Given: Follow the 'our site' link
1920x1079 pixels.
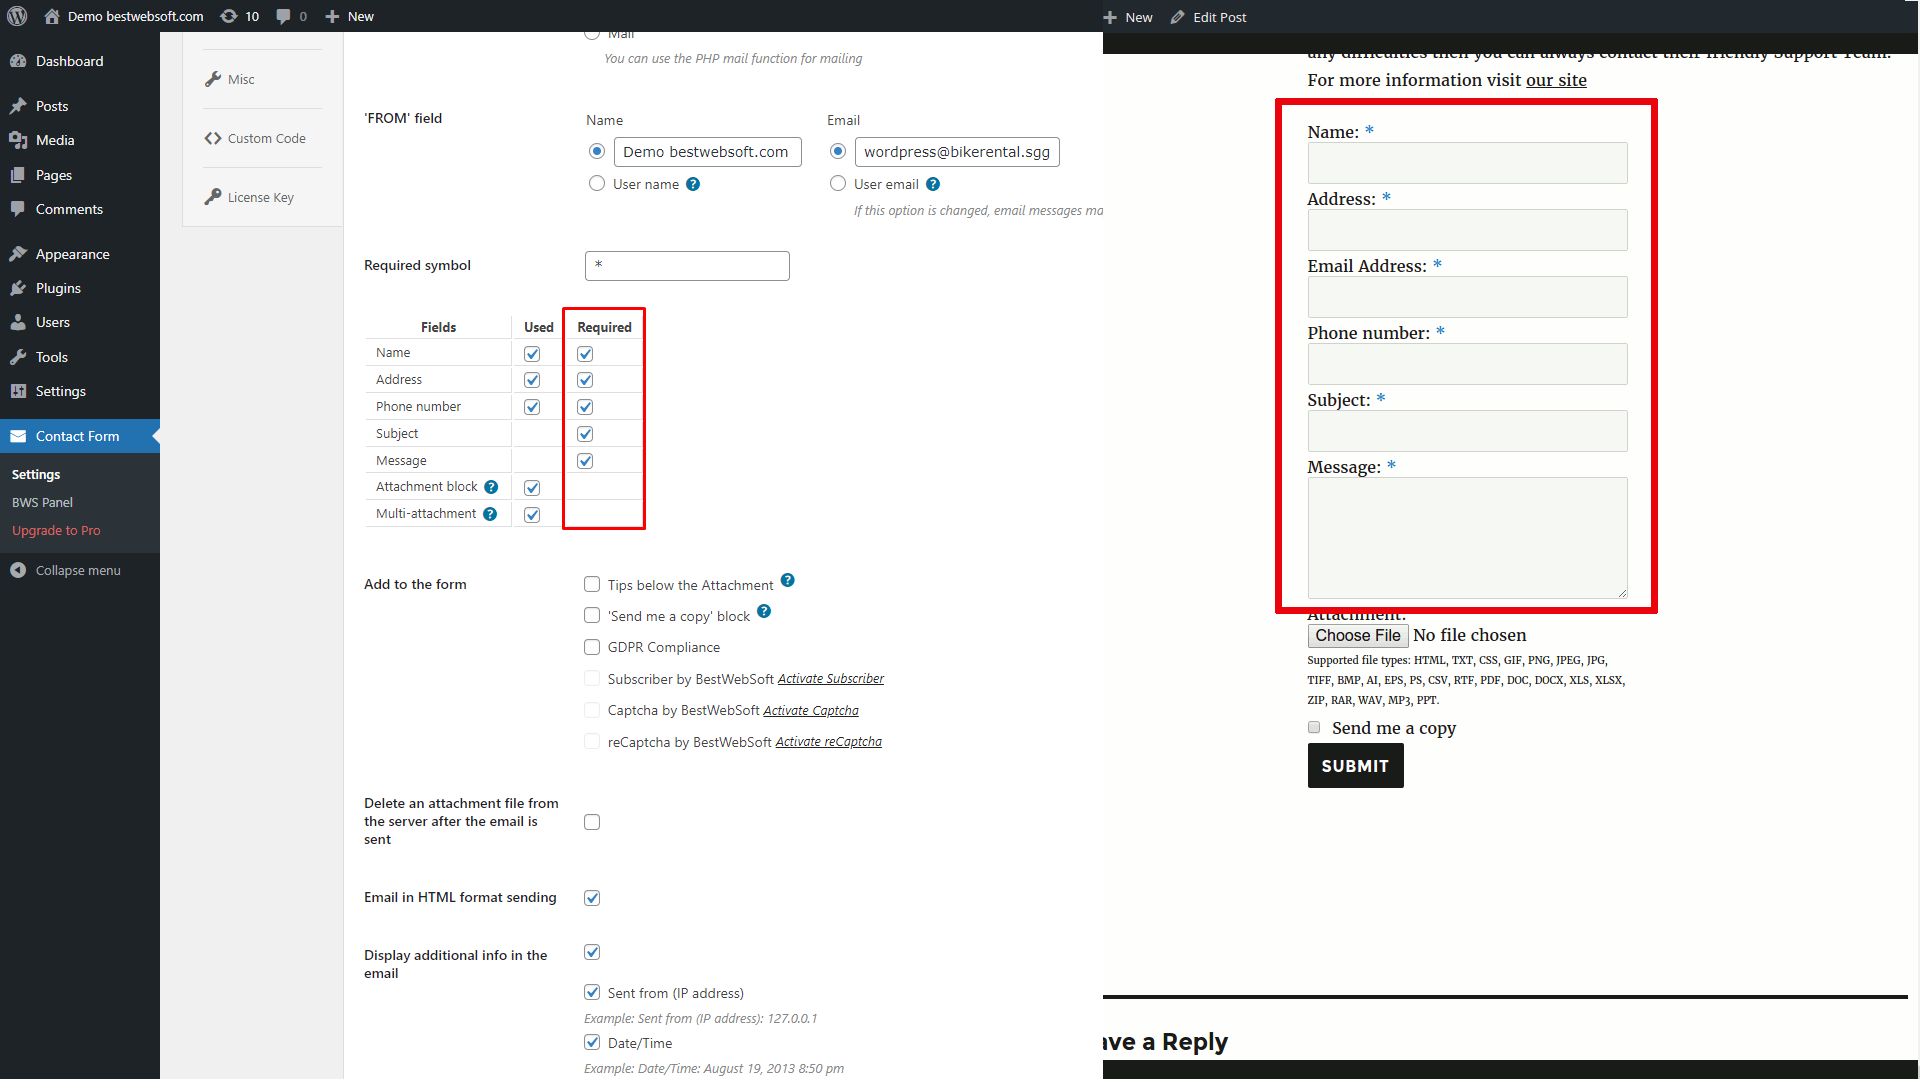Looking at the screenshot, I should click(1556, 80).
